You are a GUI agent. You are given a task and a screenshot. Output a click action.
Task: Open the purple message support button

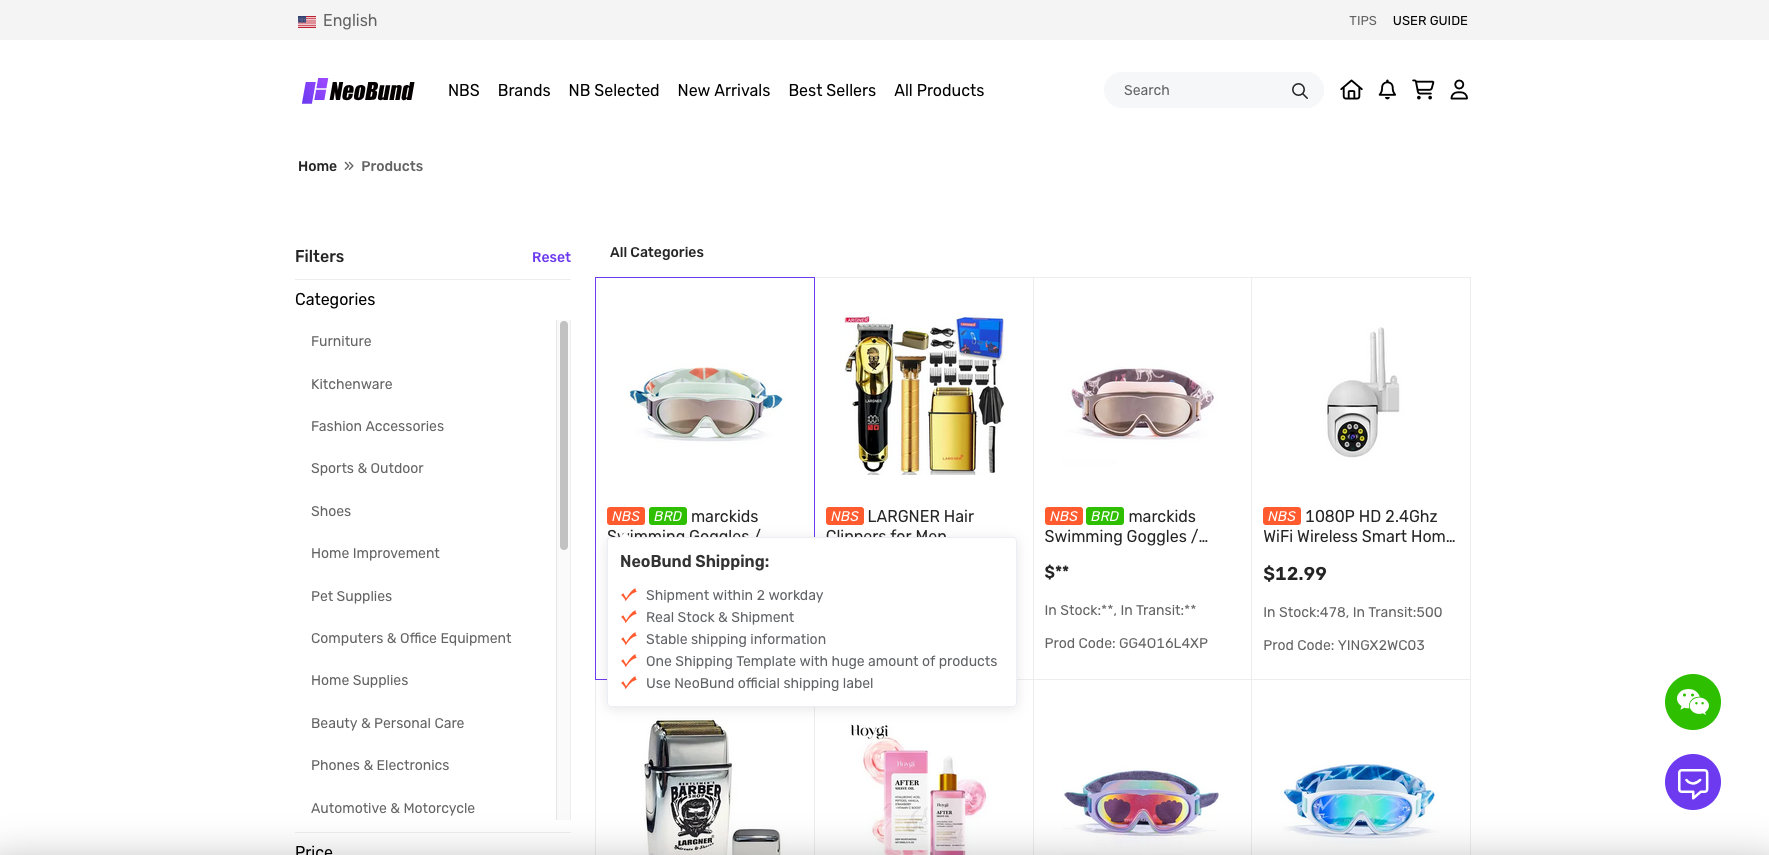[x=1692, y=782]
